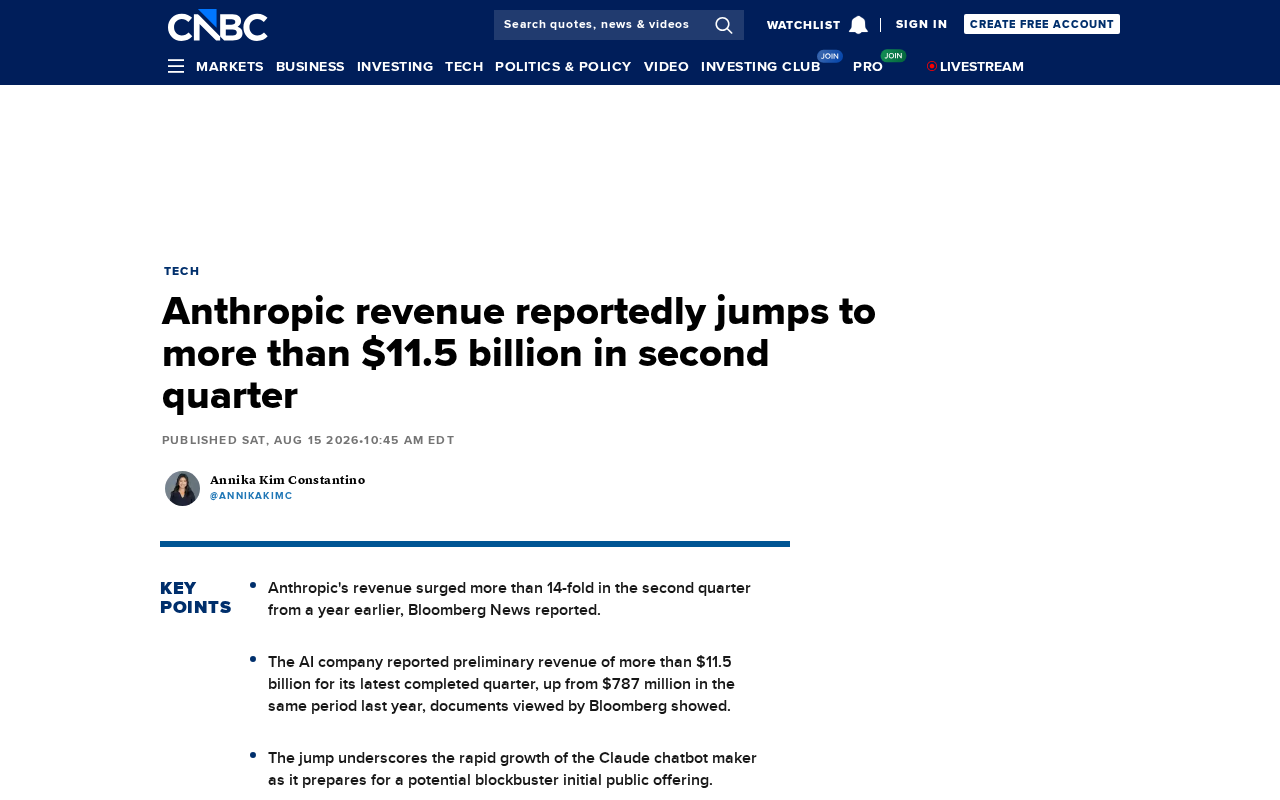
Task: Open the Business section
Action: tap(310, 66)
